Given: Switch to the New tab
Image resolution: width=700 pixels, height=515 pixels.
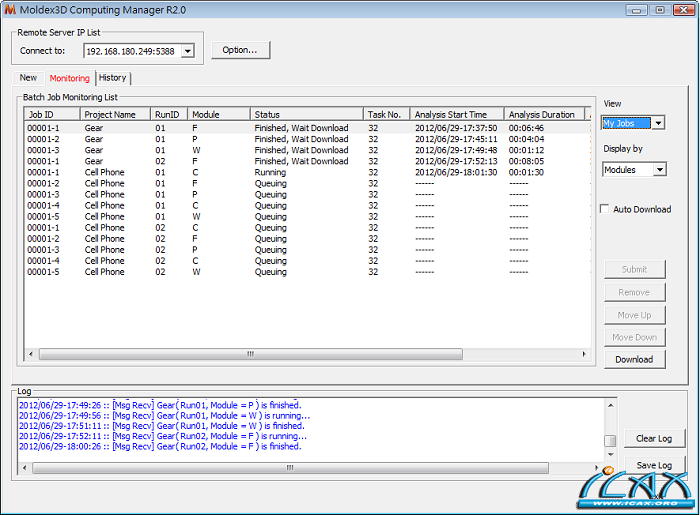Looking at the screenshot, I should click(28, 78).
